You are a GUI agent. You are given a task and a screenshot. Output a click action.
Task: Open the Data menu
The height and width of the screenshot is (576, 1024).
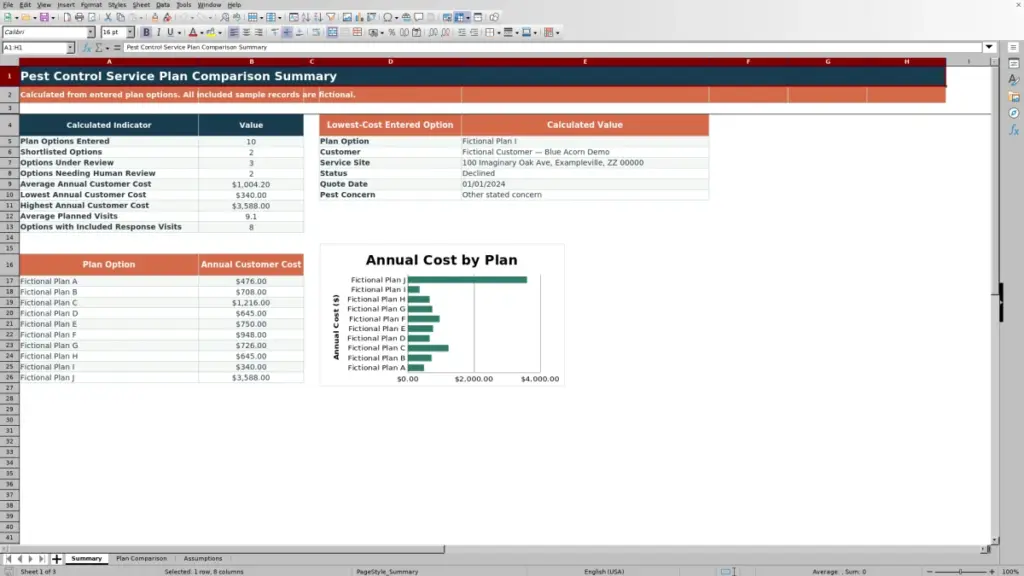pyautogui.click(x=163, y=5)
